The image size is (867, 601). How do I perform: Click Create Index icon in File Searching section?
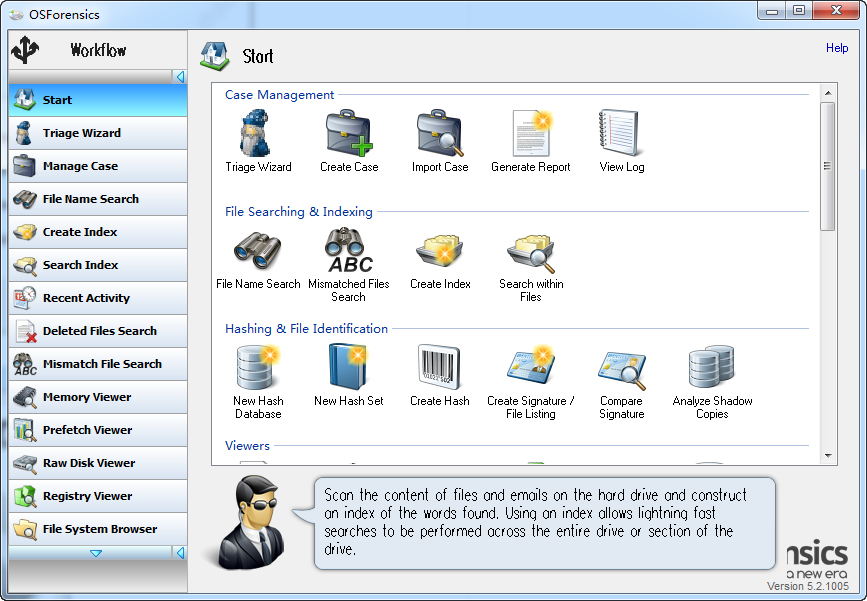[440, 252]
